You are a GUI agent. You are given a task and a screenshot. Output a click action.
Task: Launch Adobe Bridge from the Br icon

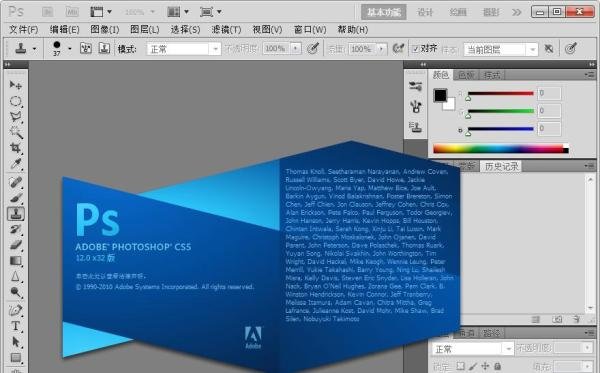[47, 12]
